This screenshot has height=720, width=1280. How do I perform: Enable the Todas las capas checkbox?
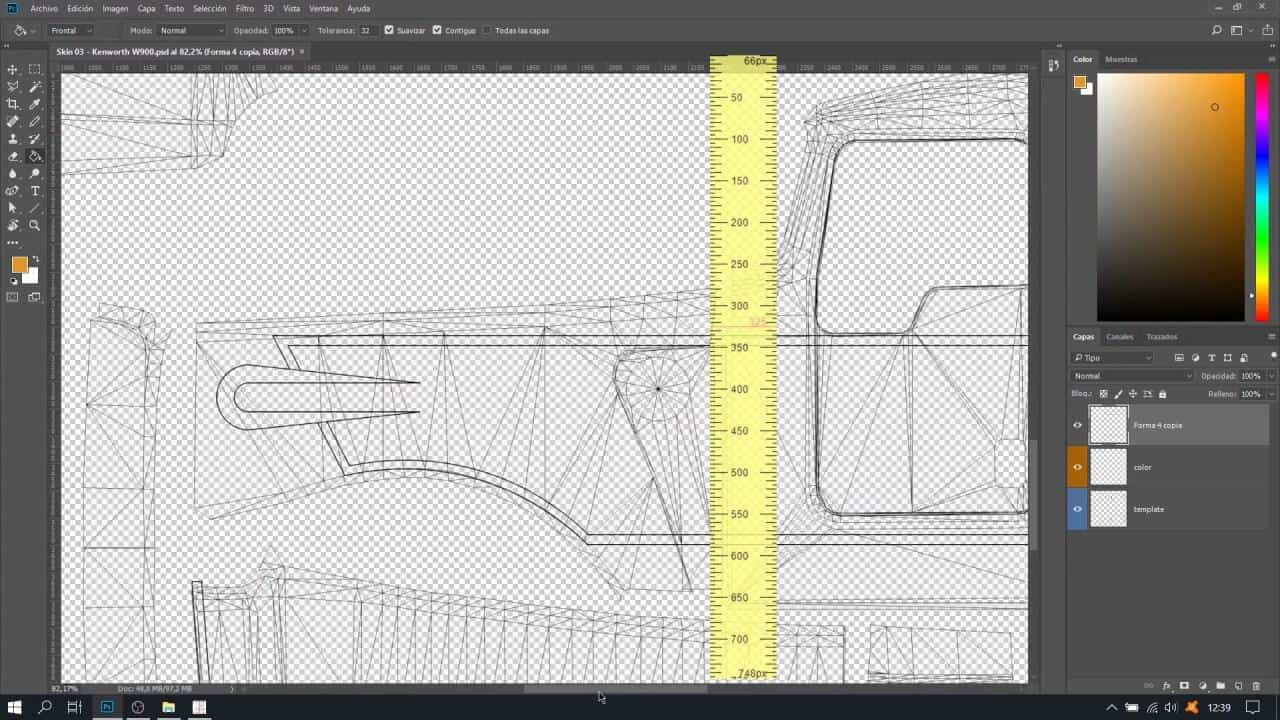[x=487, y=30]
